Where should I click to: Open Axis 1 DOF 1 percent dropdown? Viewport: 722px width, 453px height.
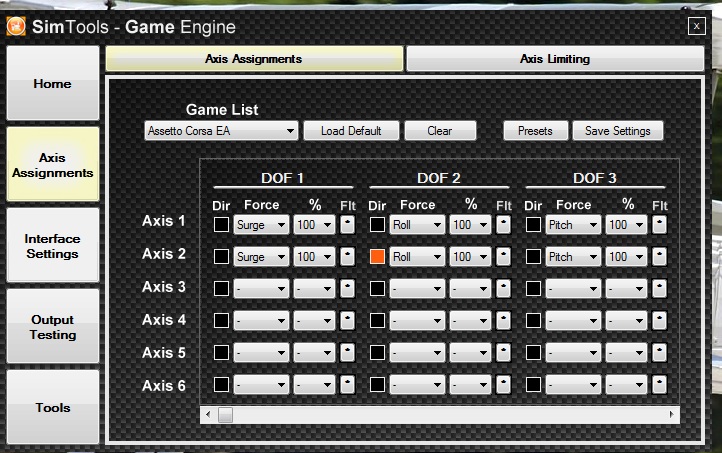click(314, 225)
